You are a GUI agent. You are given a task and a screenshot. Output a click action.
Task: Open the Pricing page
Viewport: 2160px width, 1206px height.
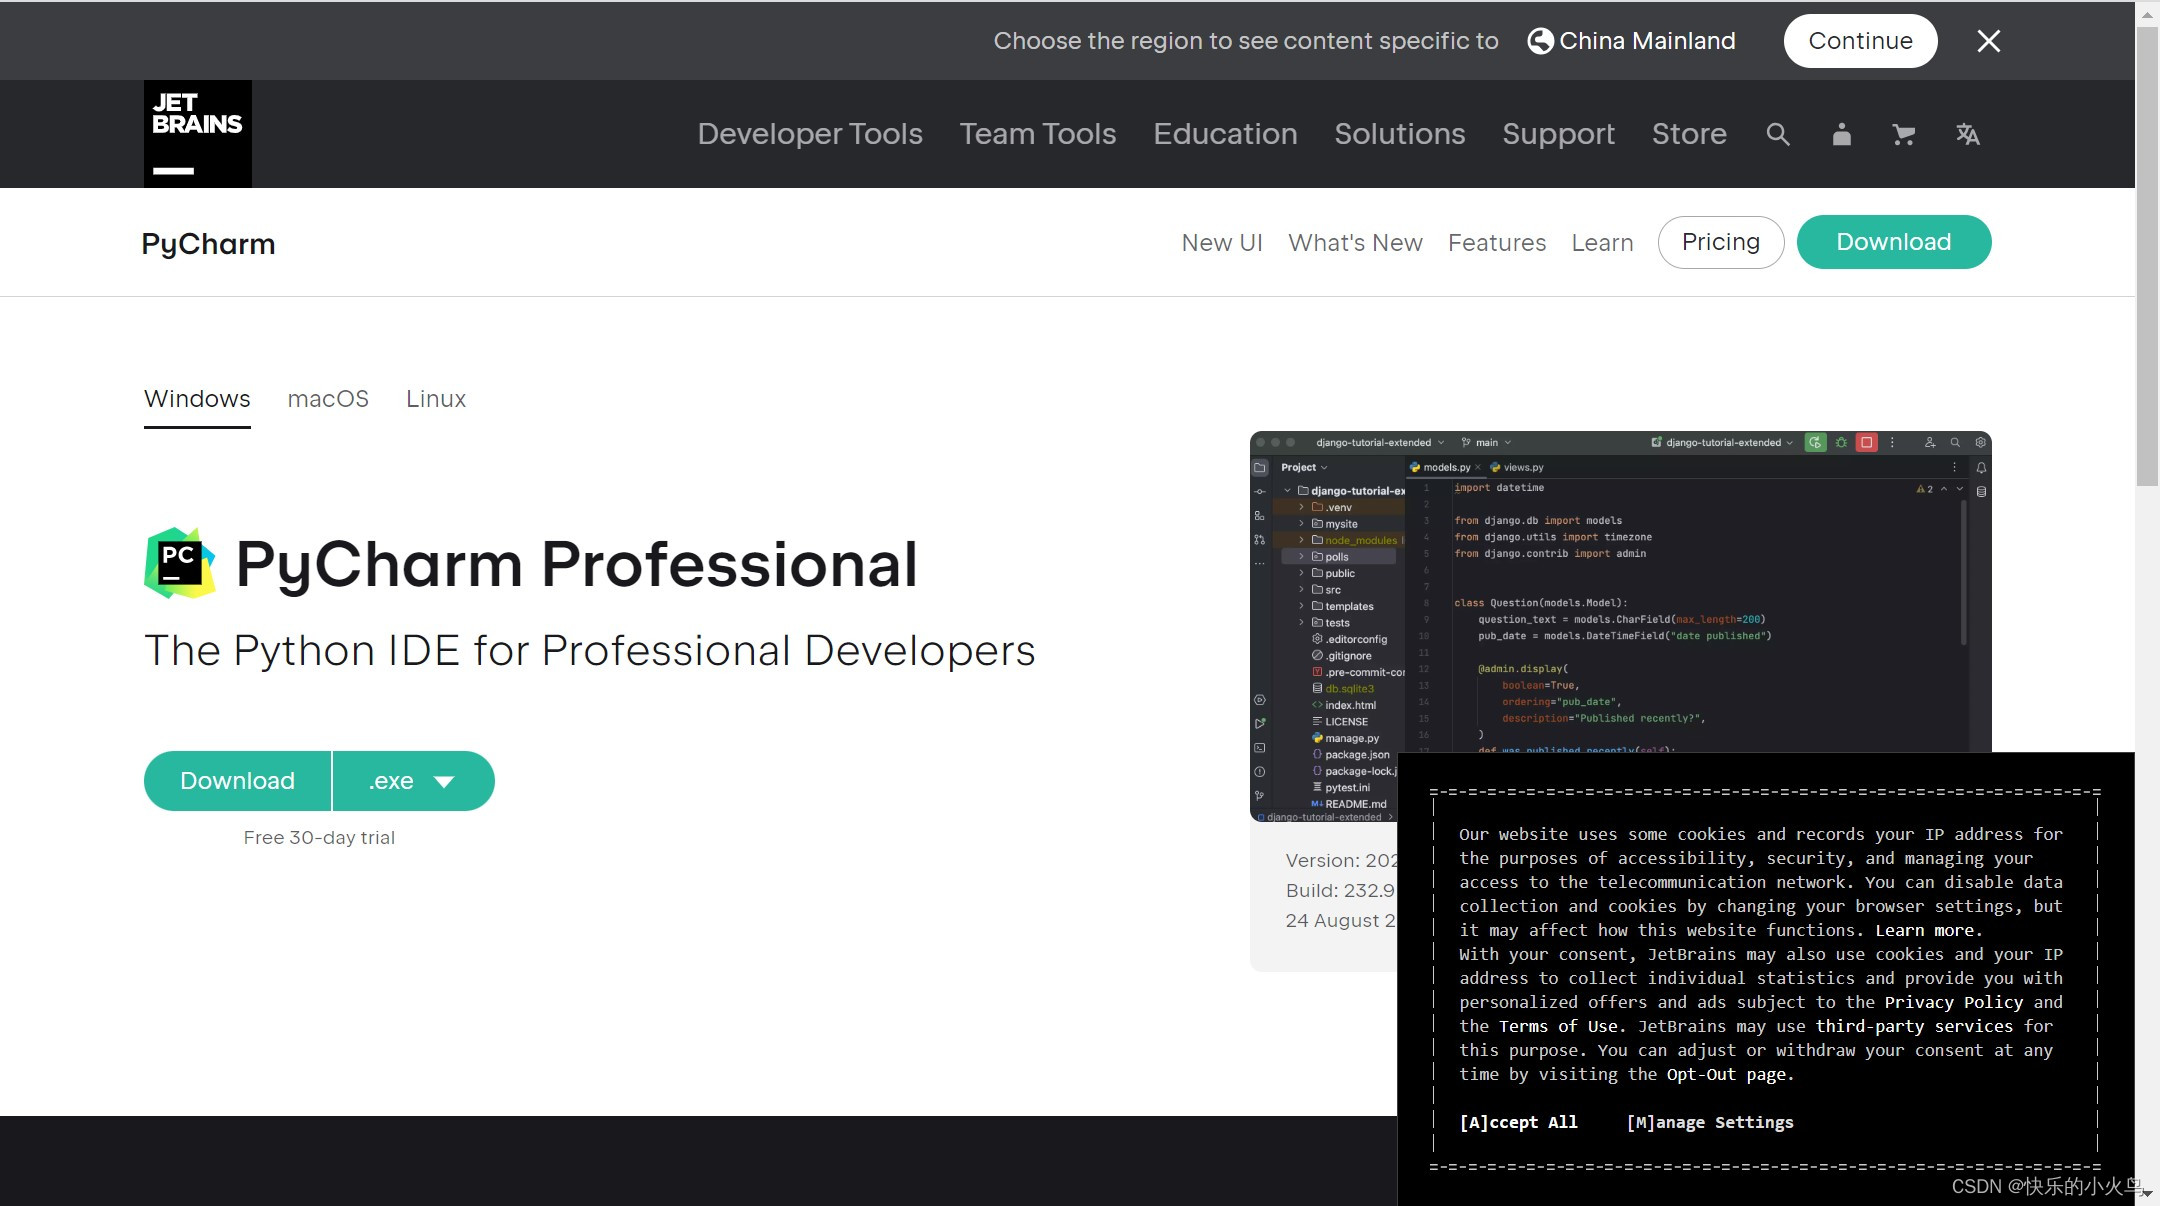1720,242
